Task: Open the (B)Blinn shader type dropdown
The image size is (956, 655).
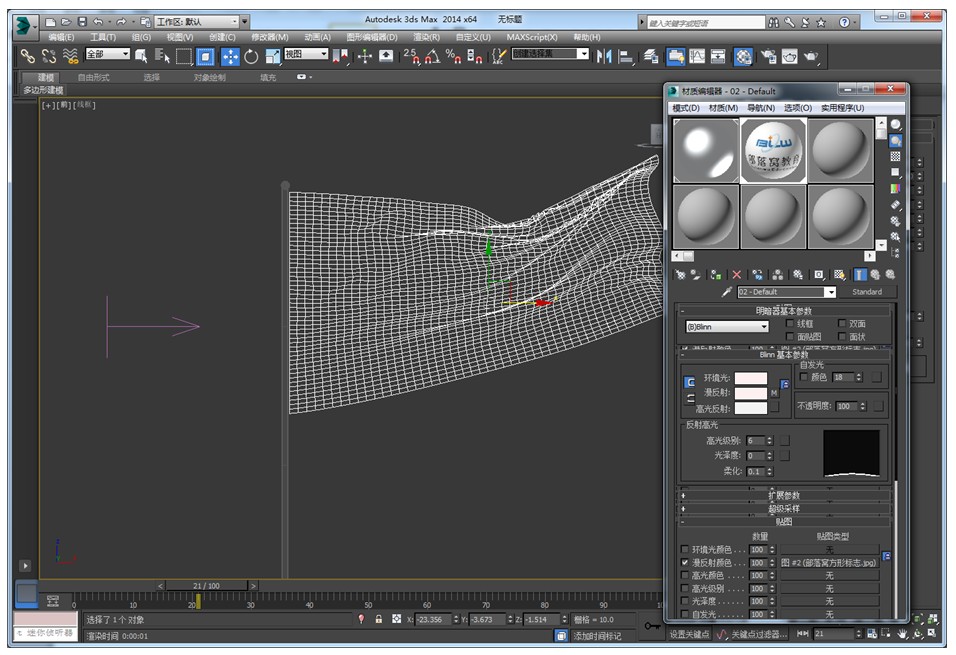Action: pos(727,327)
